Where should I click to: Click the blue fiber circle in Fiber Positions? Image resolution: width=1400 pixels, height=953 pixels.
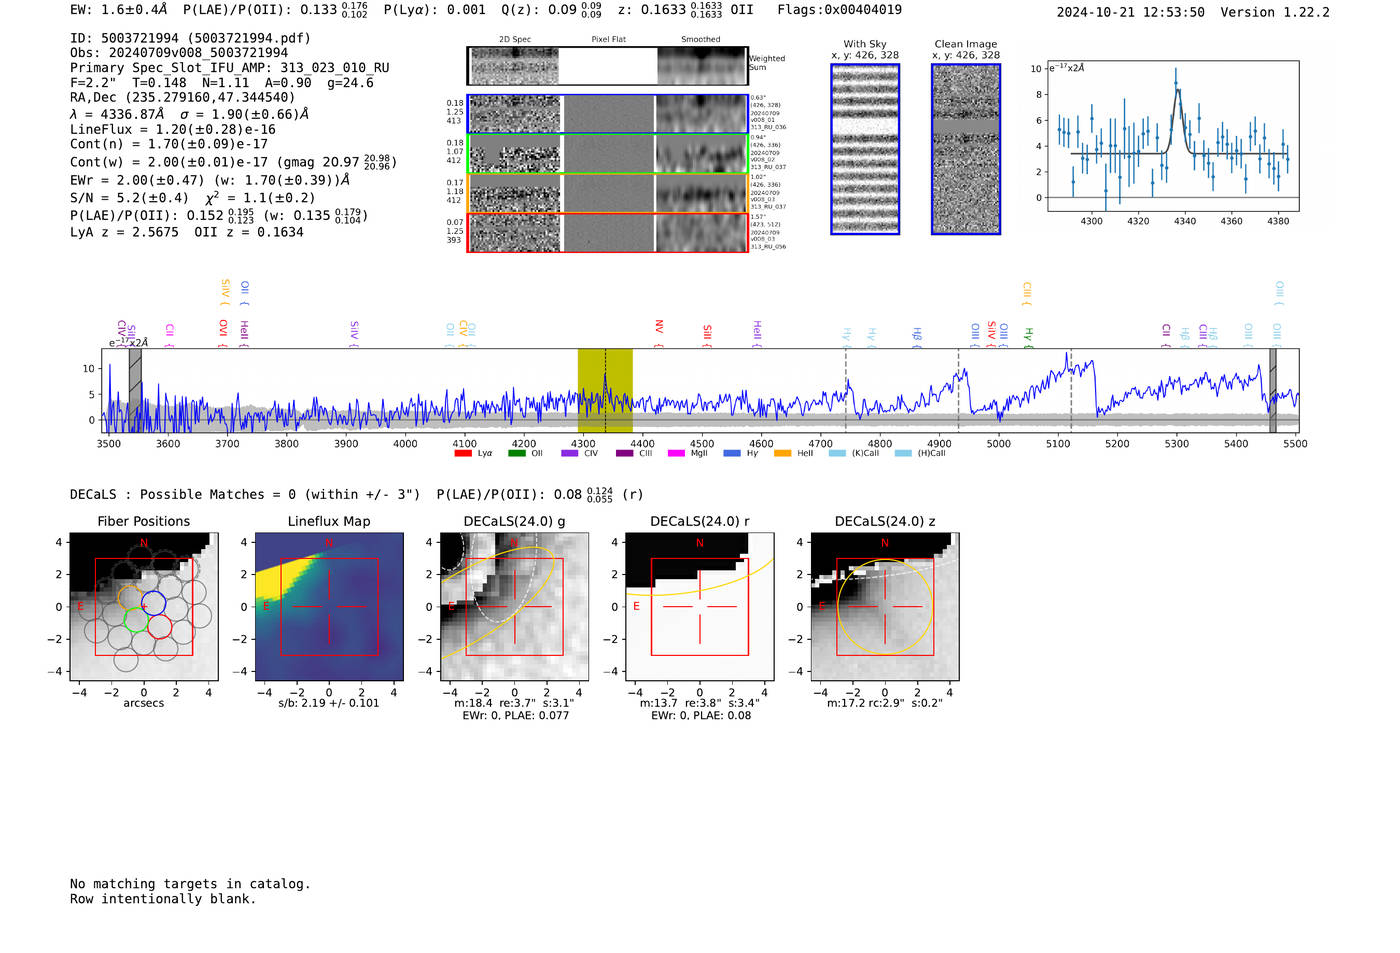click(x=153, y=604)
